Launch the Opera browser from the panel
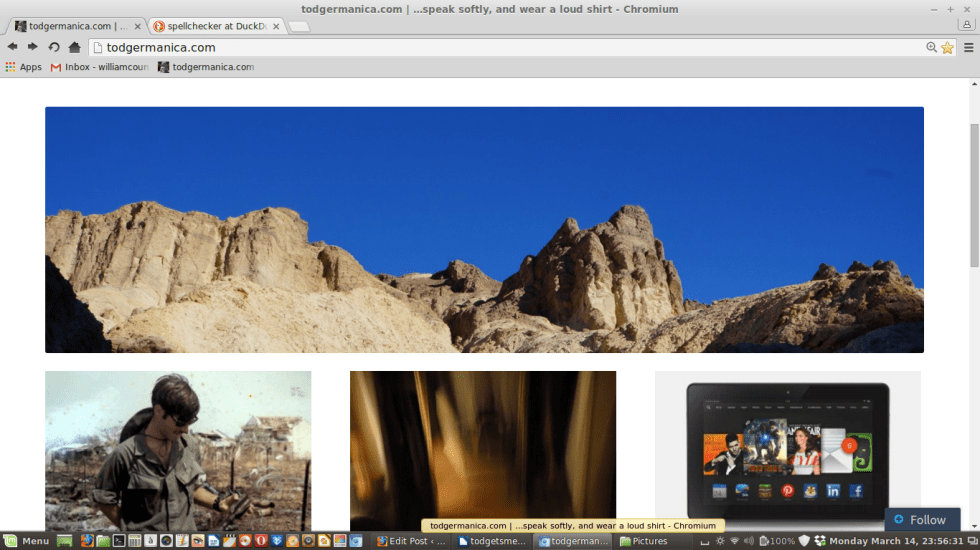This screenshot has width=980, height=550. pyautogui.click(x=261, y=541)
